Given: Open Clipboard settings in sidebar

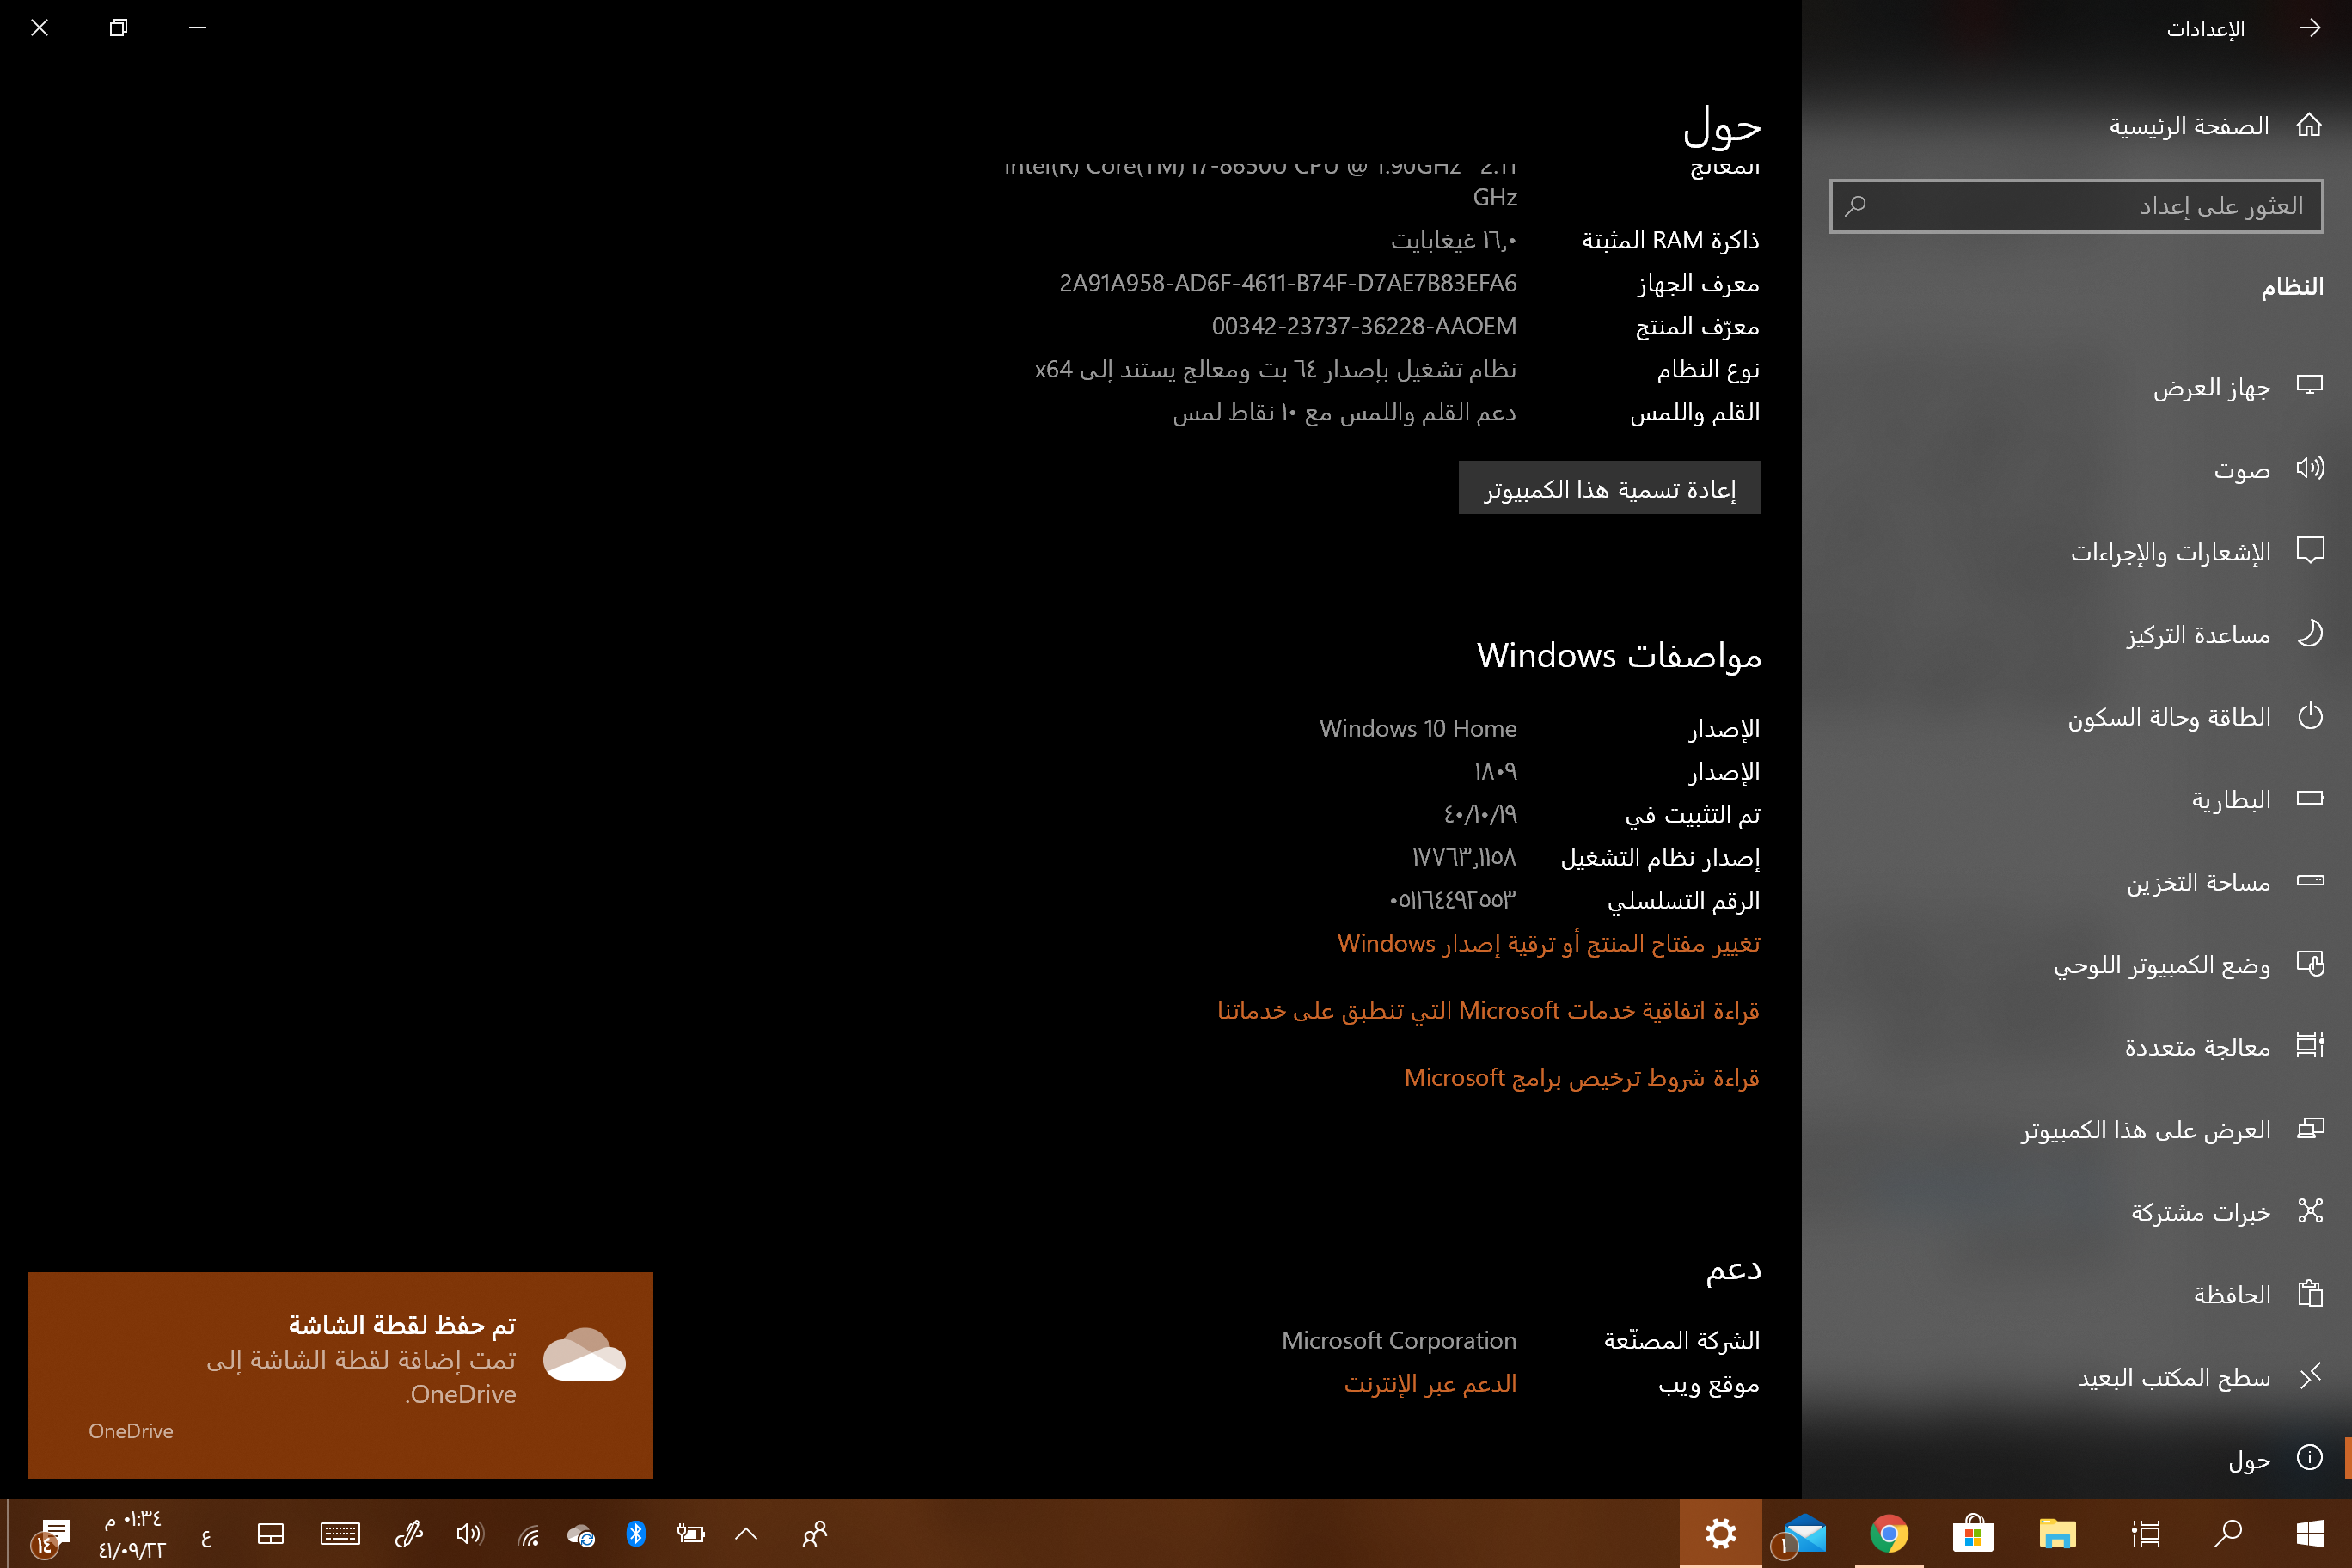Looking at the screenshot, I should click(x=2231, y=1295).
